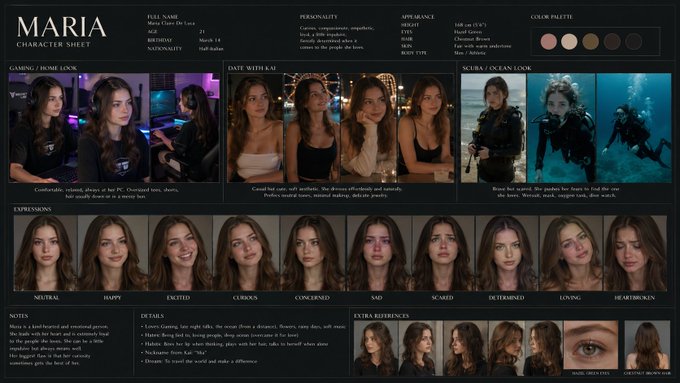Select the Heartbroken expression portrait
Viewport: 680px width, 383px height.
[x=635, y=253]
